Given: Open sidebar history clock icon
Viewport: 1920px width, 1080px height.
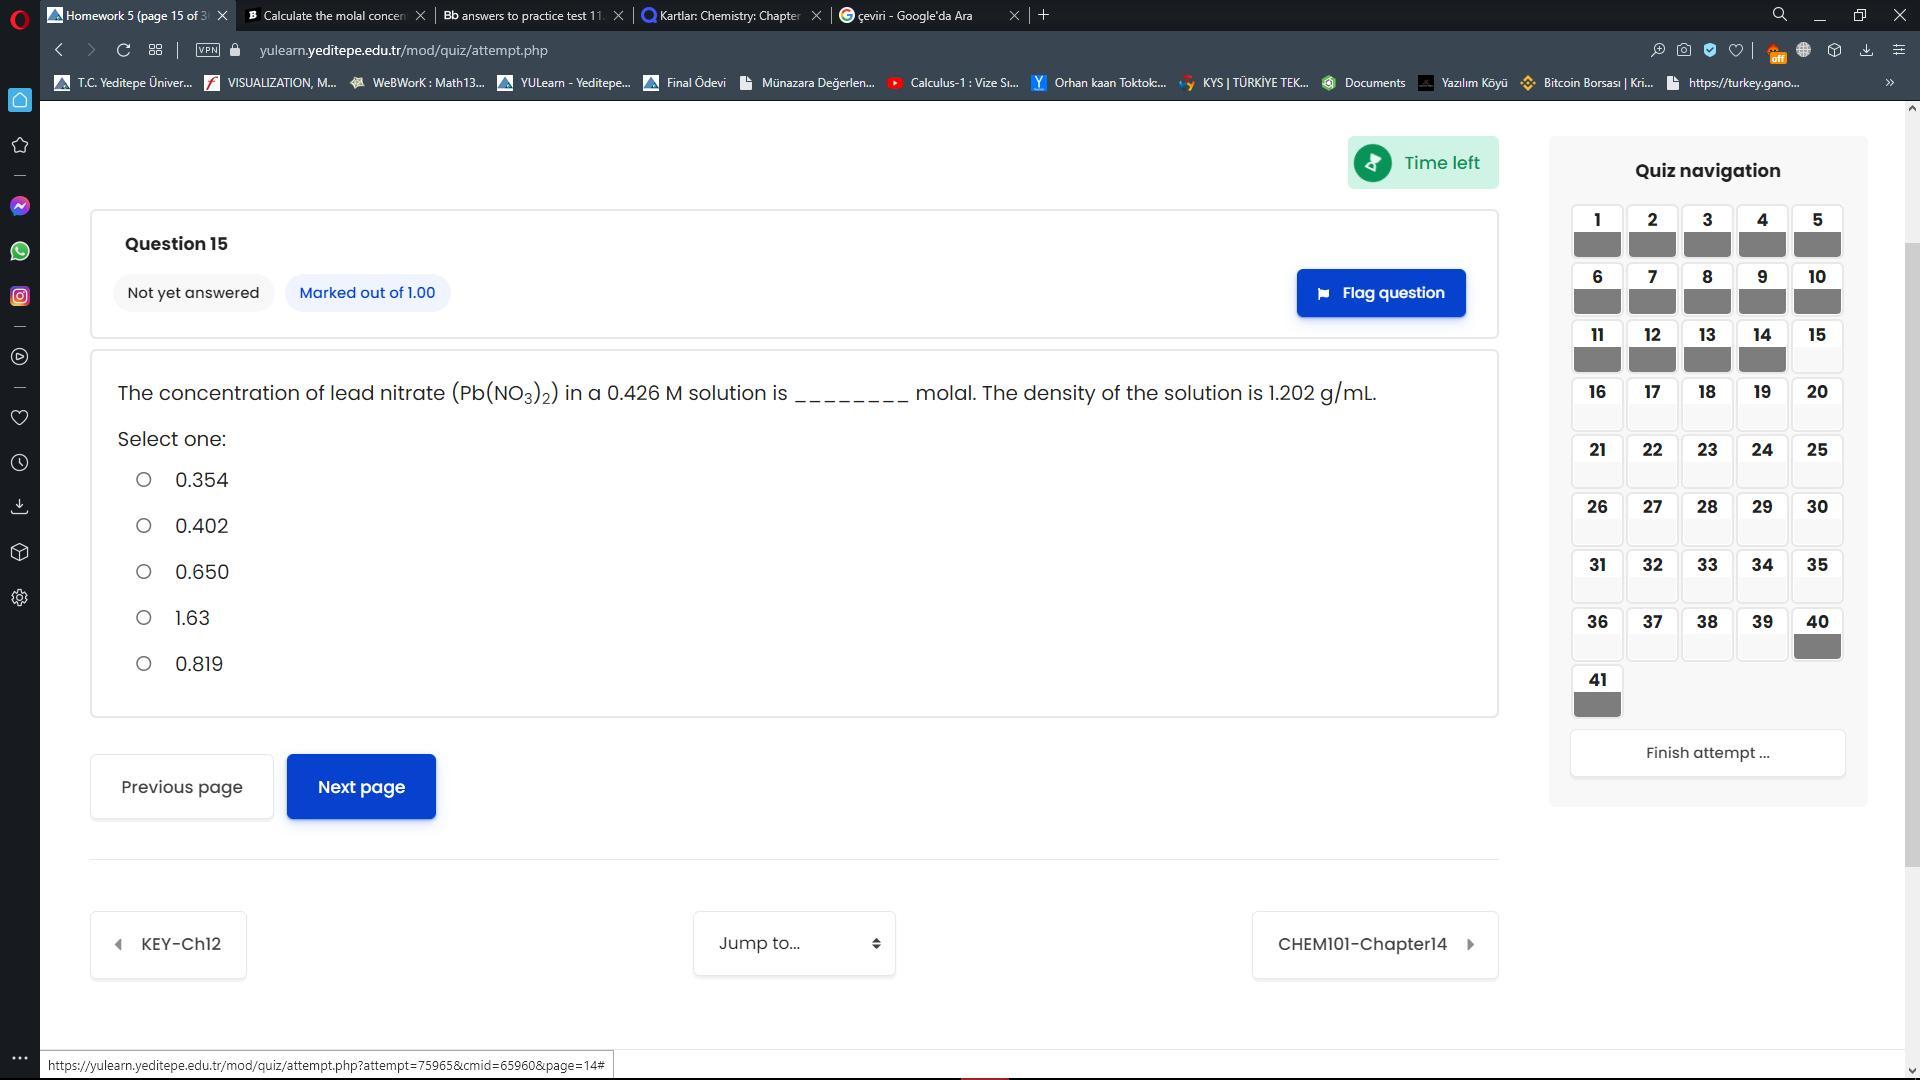Looking at the screenshot, I should pos(20,463).
